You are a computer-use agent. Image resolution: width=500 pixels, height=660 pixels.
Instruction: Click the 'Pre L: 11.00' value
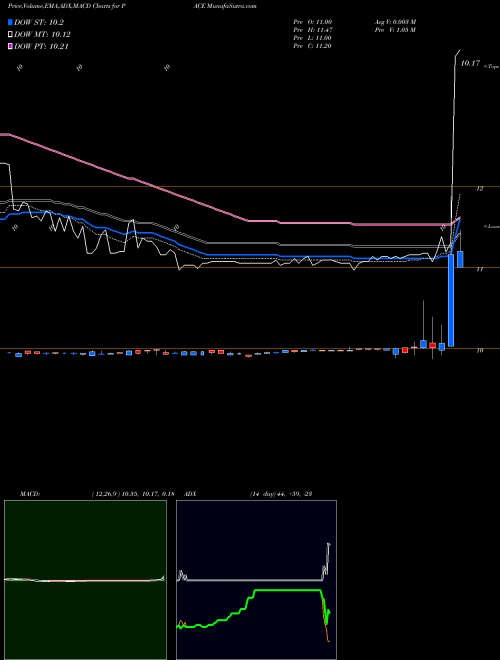click(312, 38)
